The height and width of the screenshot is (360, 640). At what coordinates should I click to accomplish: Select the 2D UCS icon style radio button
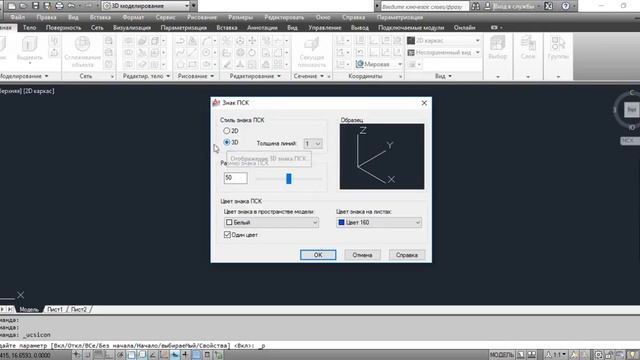[227, 131]
